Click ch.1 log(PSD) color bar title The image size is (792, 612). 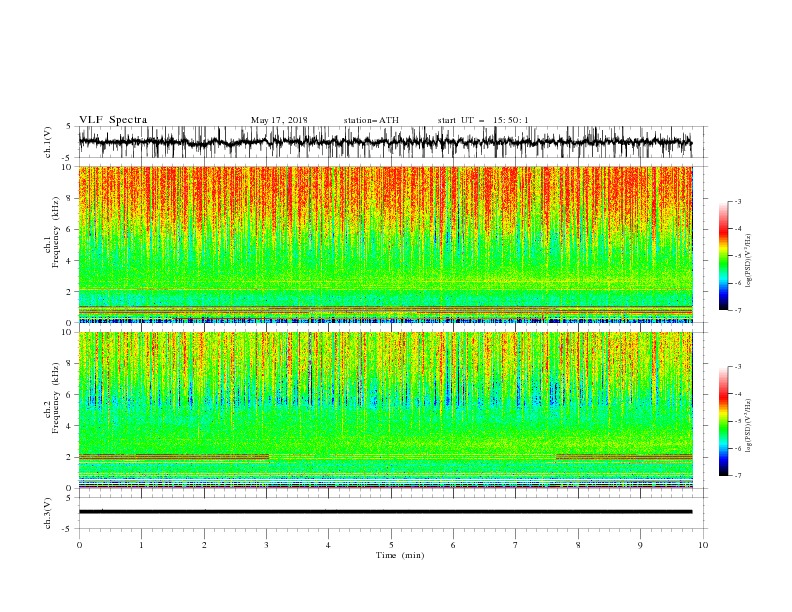click(x=748, y=261)
